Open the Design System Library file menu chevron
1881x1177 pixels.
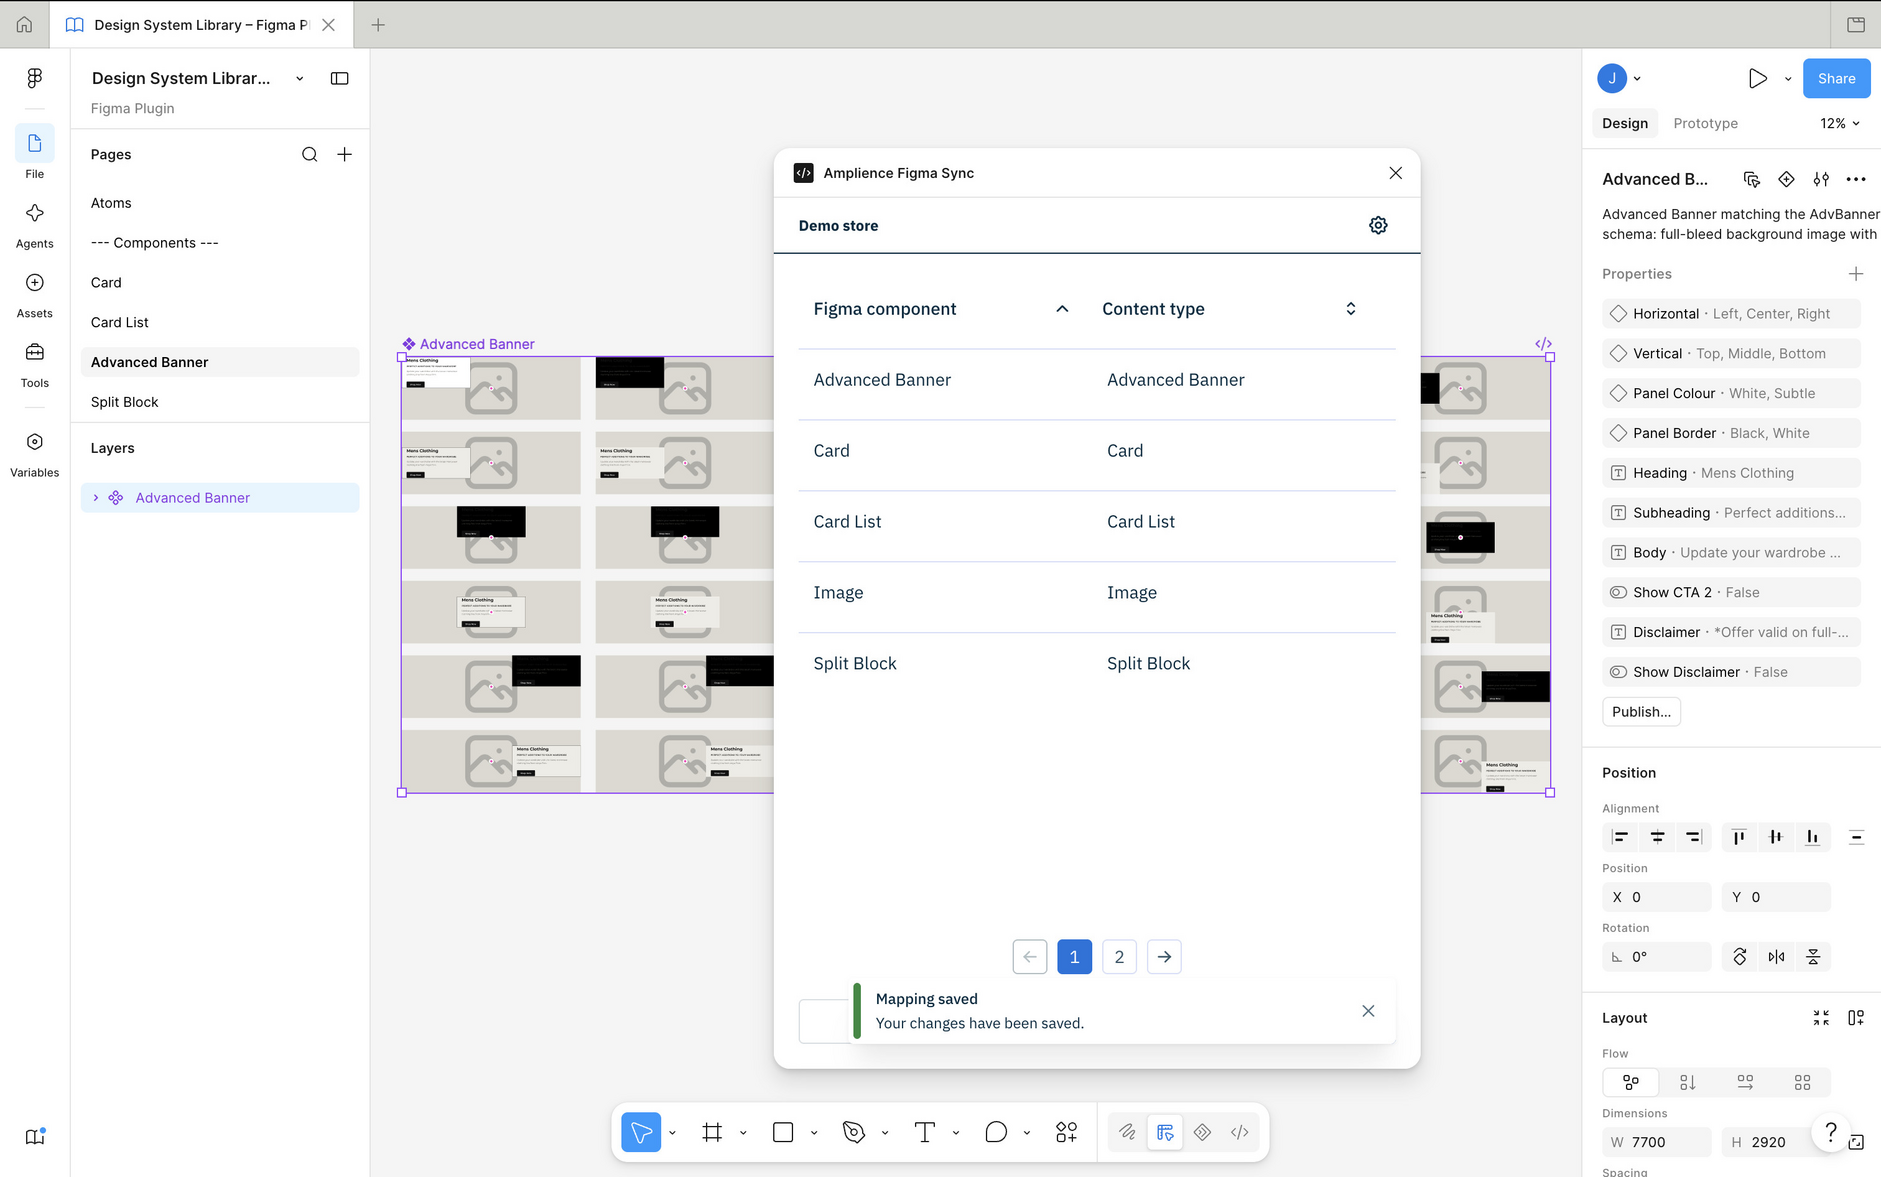point(300,78)
